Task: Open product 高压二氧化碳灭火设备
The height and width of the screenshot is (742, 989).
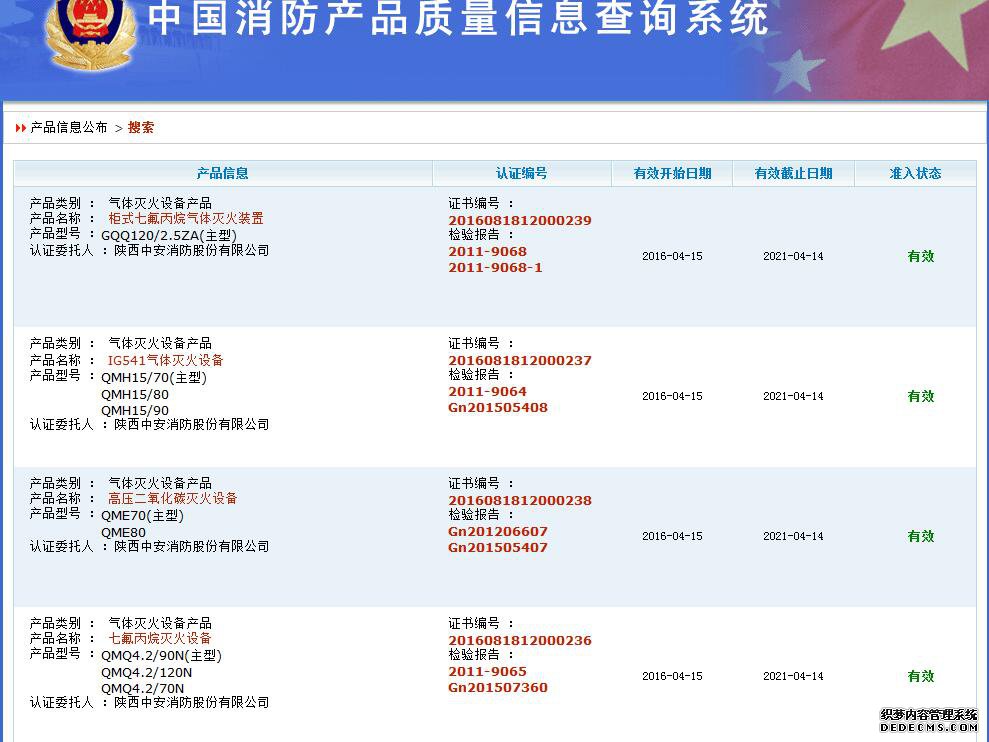Action: [173, 498]
